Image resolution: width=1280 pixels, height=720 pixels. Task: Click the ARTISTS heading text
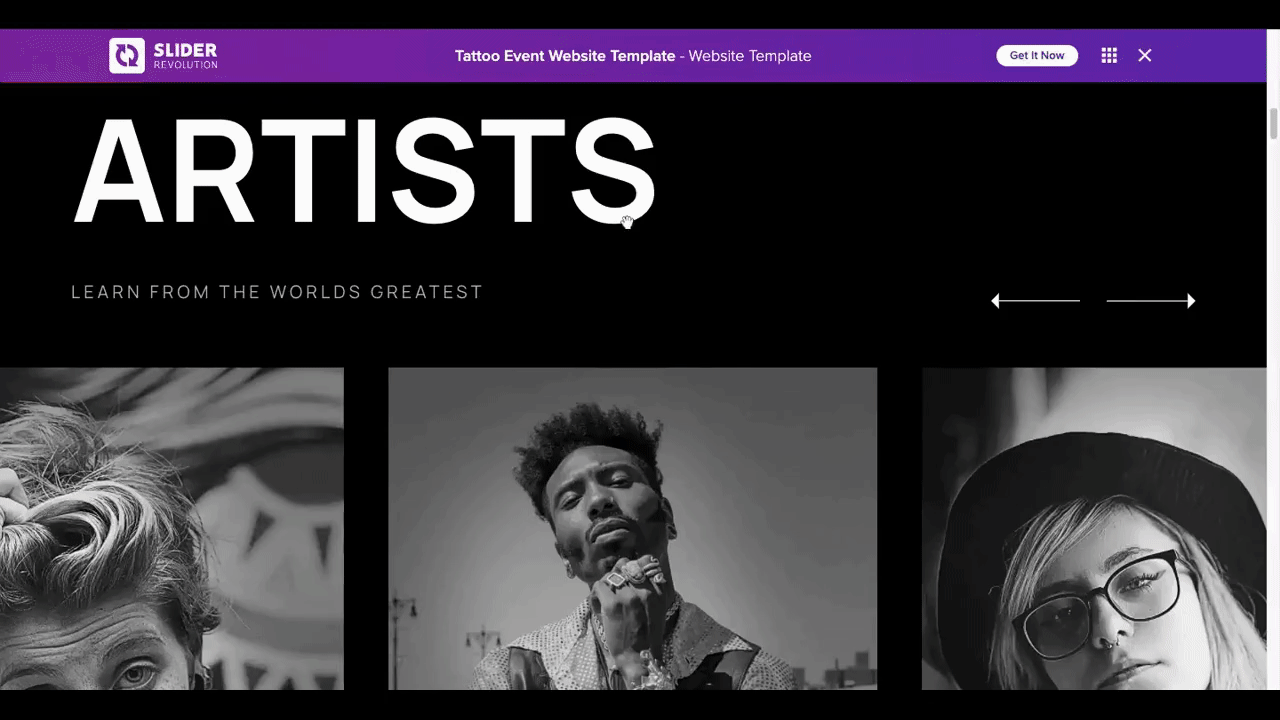point(364,172)
